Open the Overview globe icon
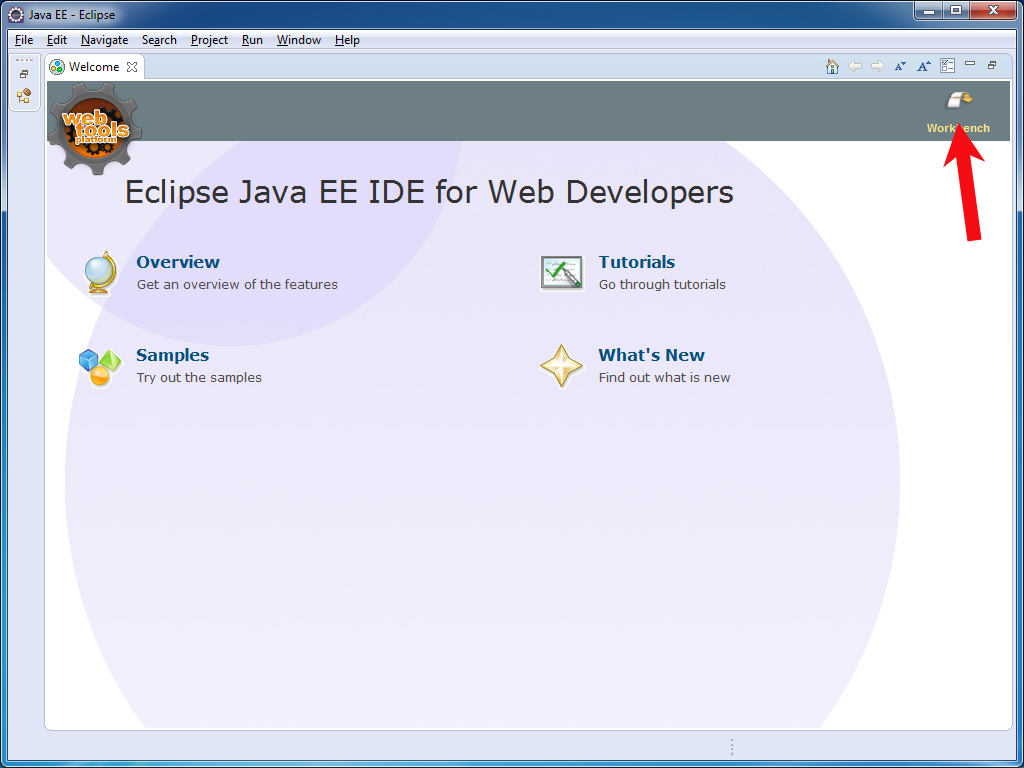Image resolution: width=1024 pixels, height=768 pixels. point(101,273)
